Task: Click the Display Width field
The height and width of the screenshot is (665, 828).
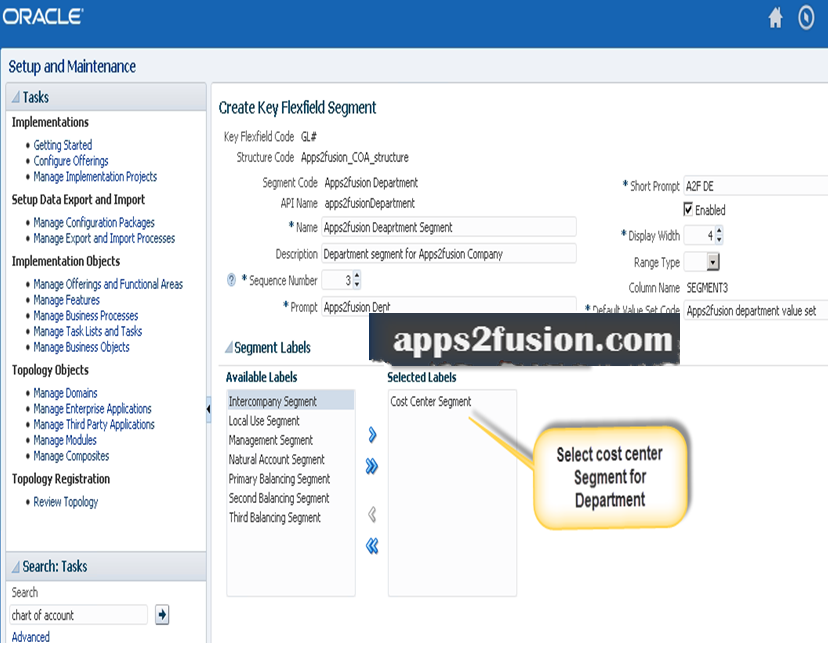Action: (x=699, y=236)
